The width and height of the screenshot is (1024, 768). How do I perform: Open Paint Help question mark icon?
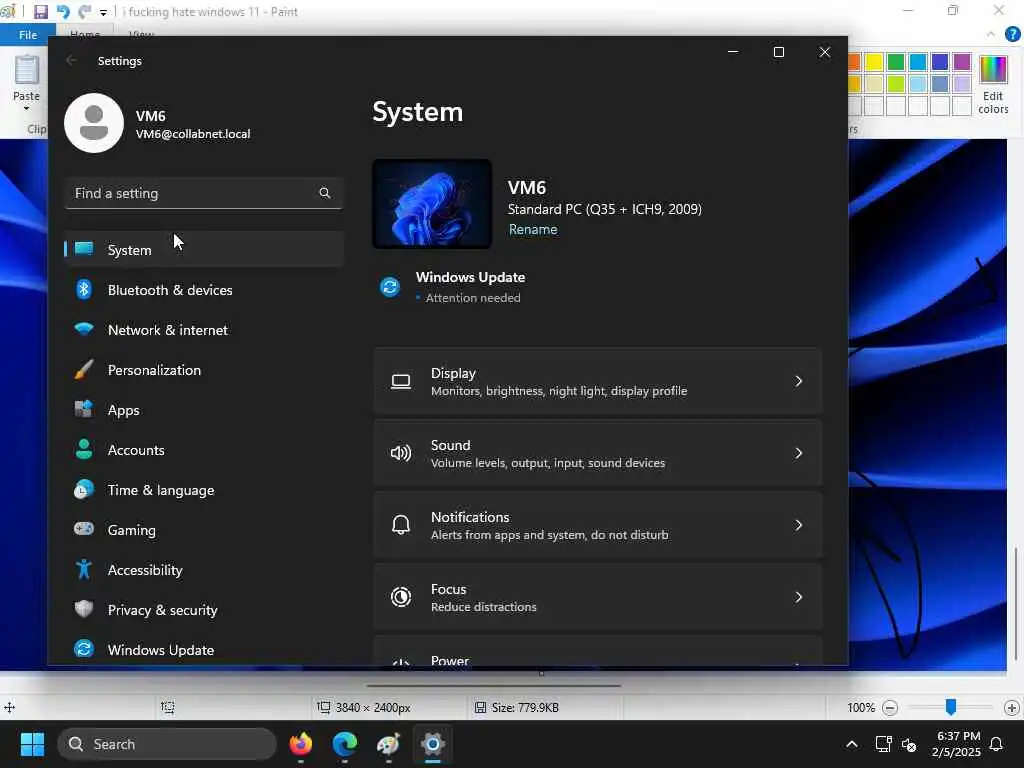[1013, 34]
